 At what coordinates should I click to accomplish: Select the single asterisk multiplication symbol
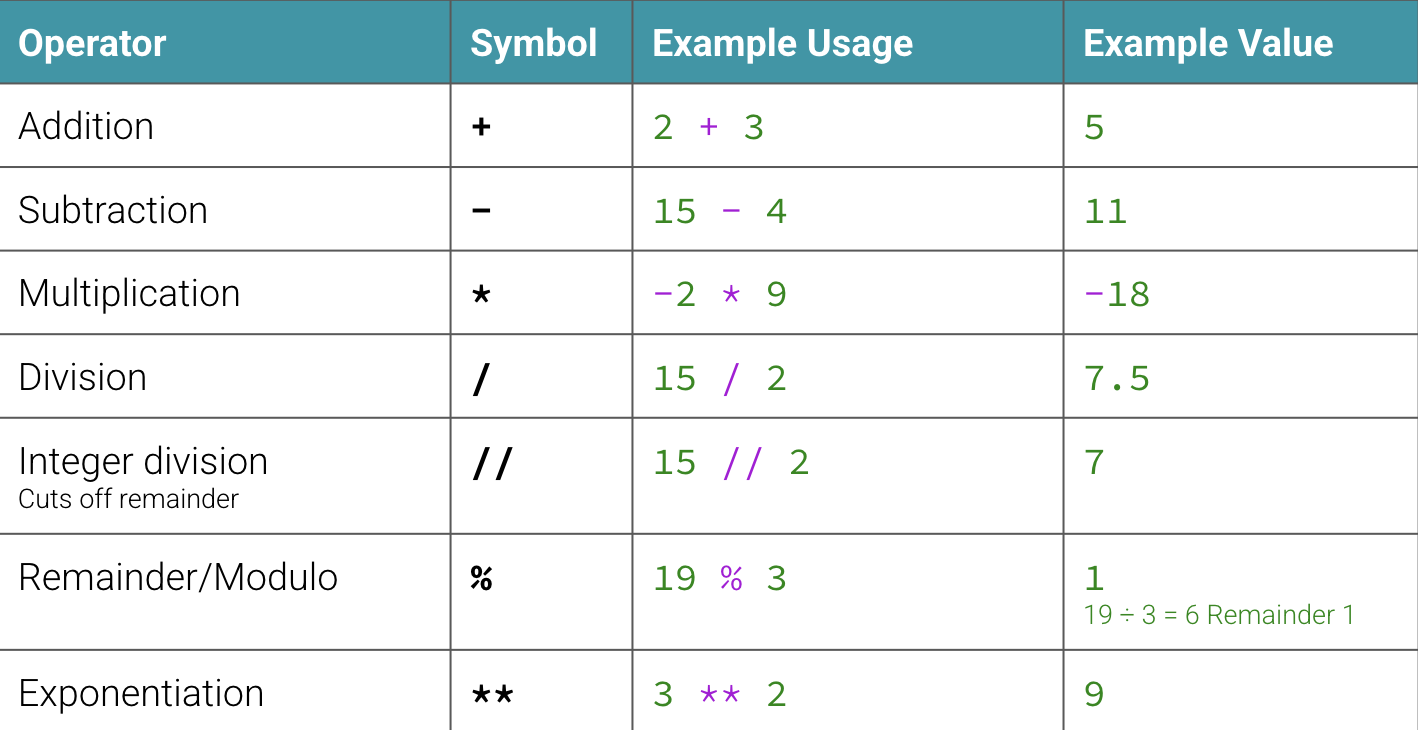481,295
